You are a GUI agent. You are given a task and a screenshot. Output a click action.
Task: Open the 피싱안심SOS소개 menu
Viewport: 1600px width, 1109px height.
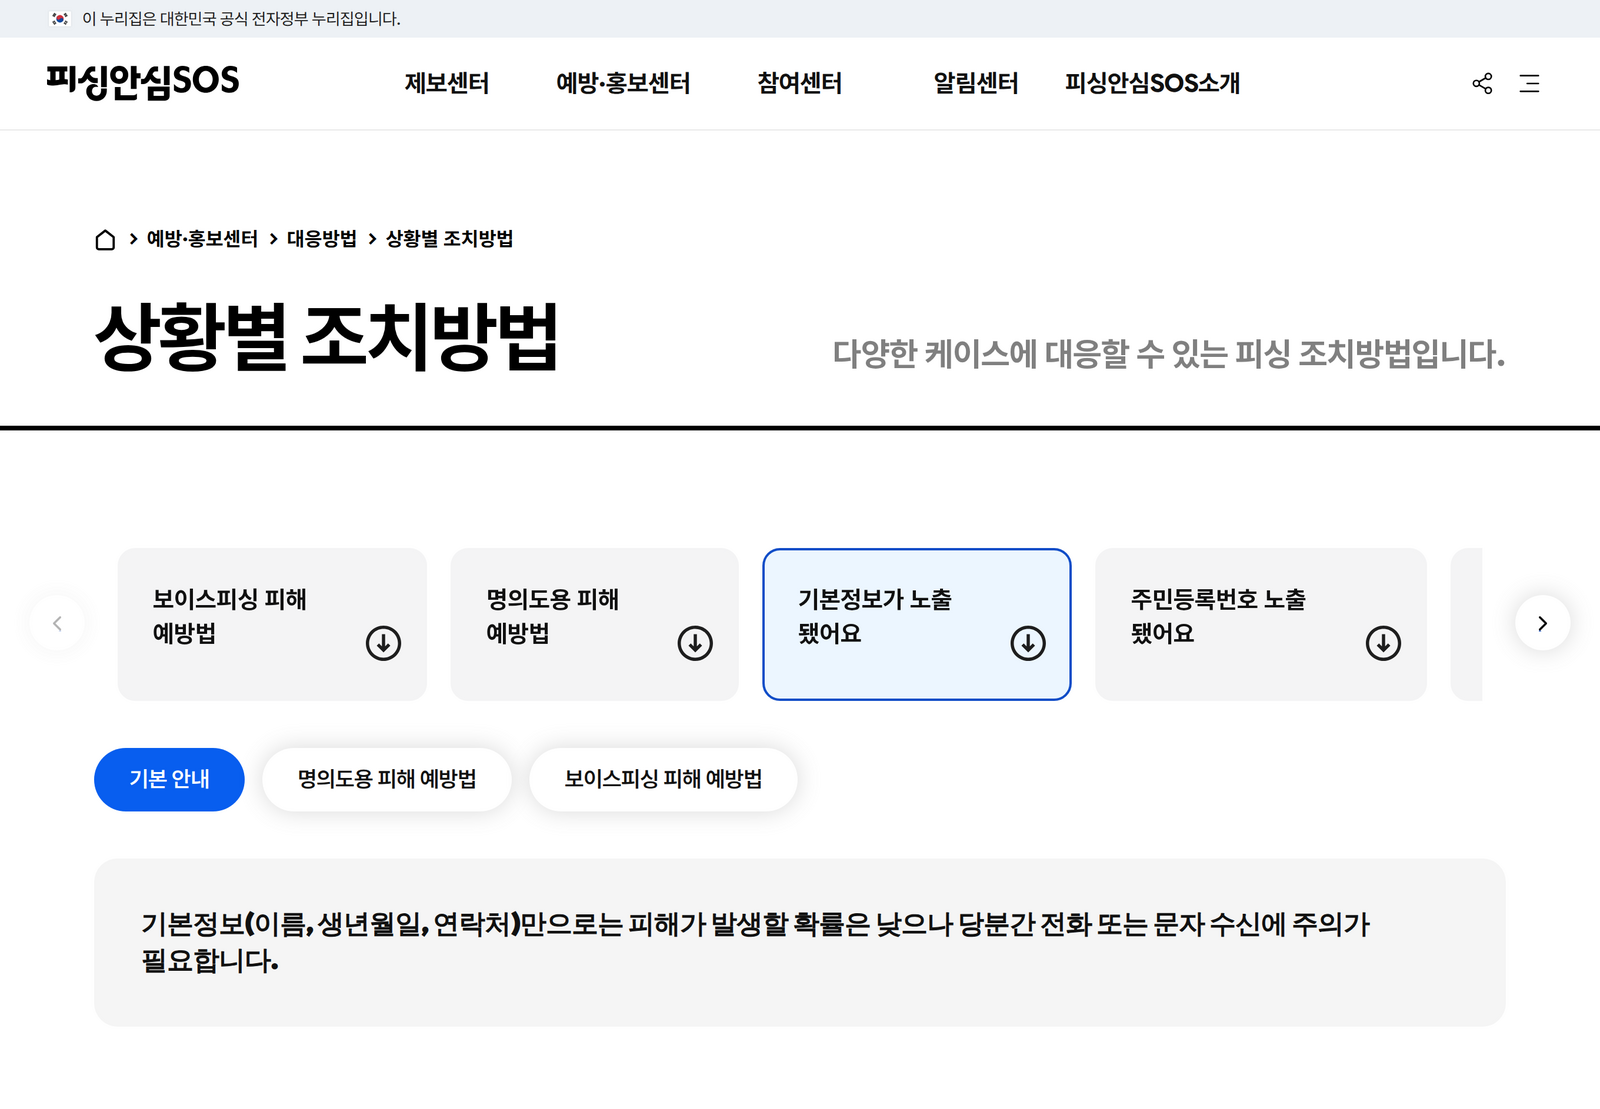point(1153,84)
